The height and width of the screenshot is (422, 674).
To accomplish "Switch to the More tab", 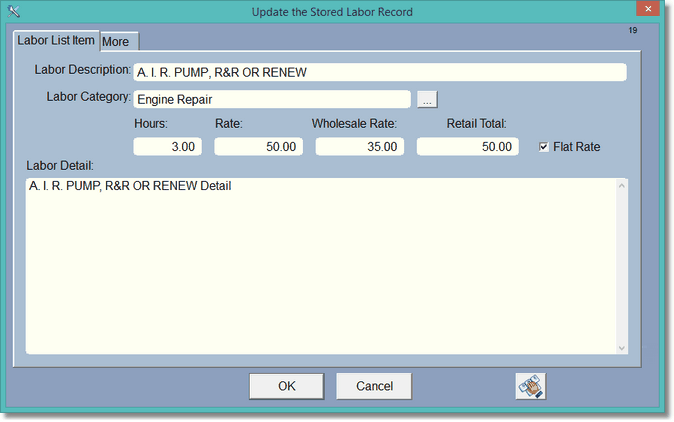I will point(119,42).
